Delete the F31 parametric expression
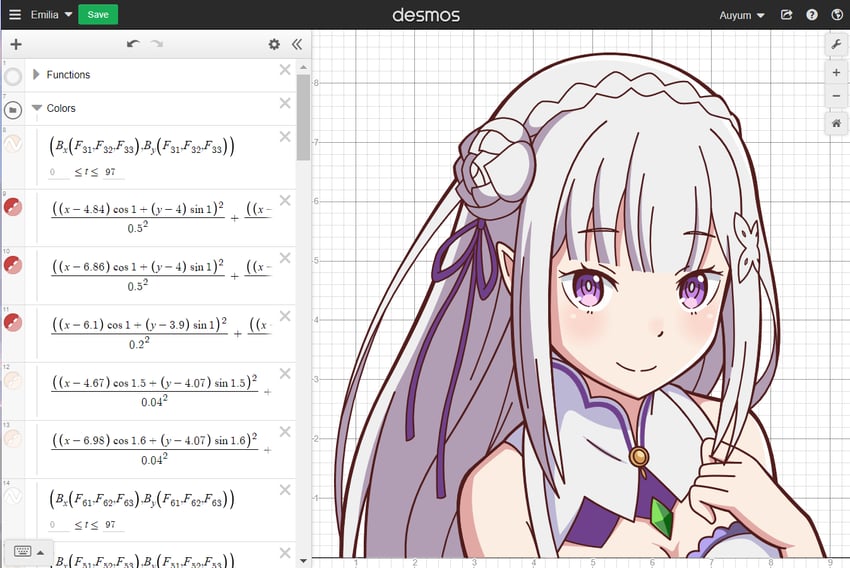850x568 pixels. coord(285,137)
